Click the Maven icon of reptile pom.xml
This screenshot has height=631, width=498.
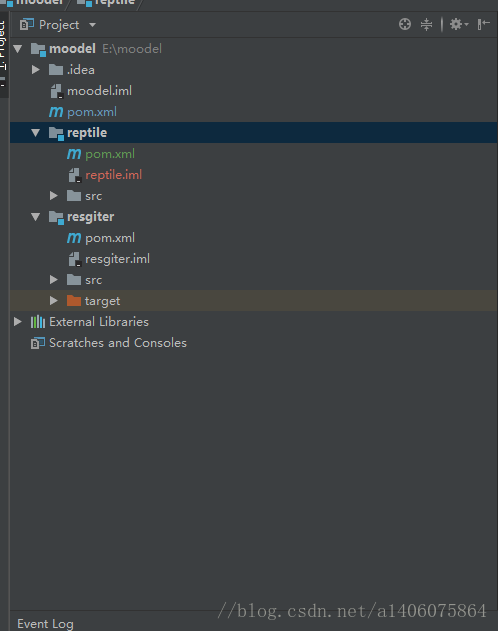(x=74, y=154)
